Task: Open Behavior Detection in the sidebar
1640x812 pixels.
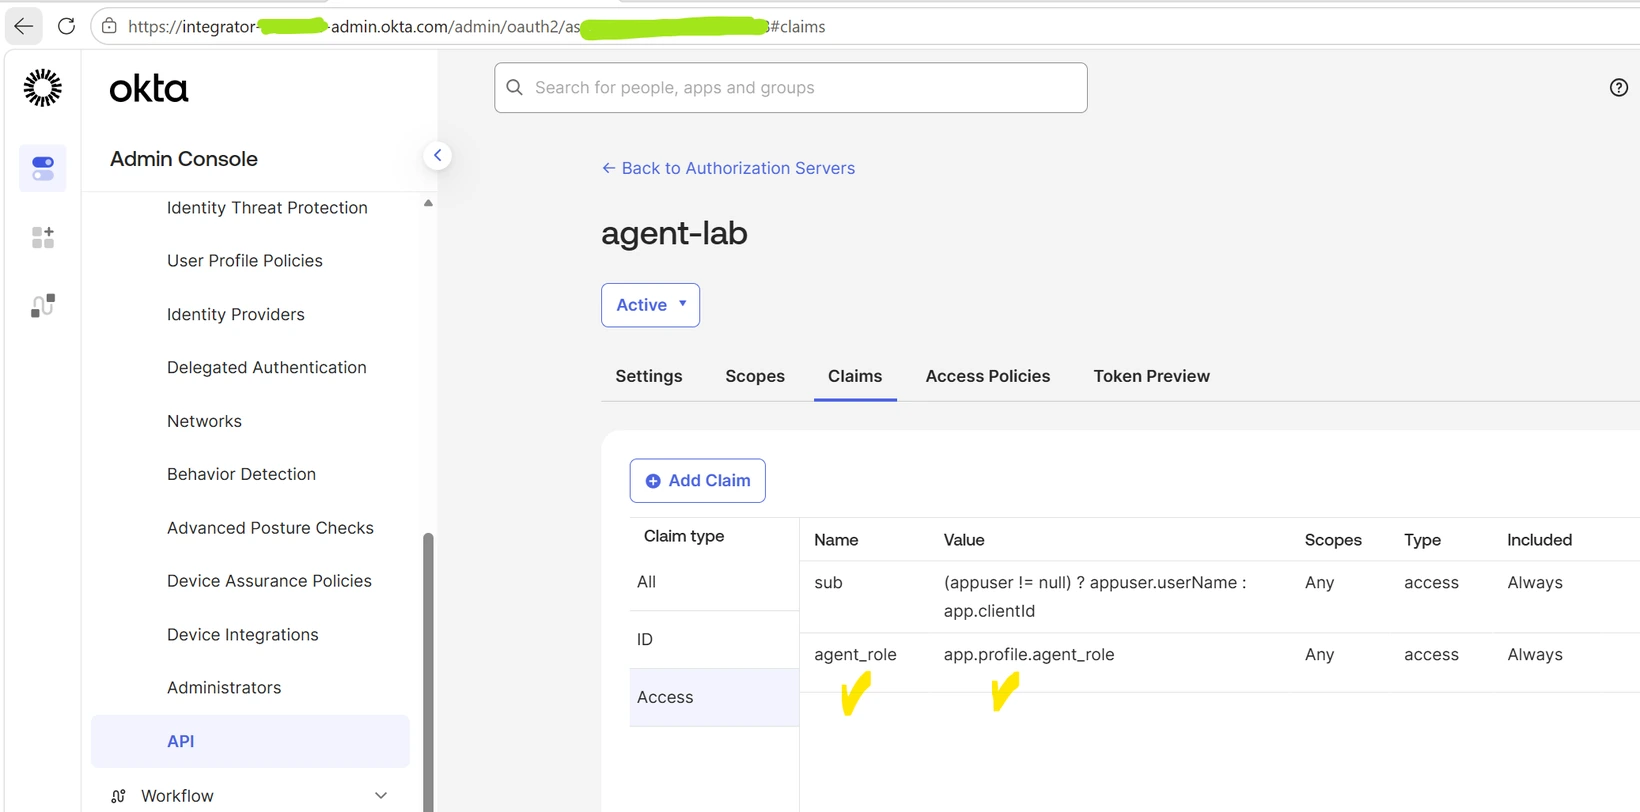Action: tap(241, 474)
